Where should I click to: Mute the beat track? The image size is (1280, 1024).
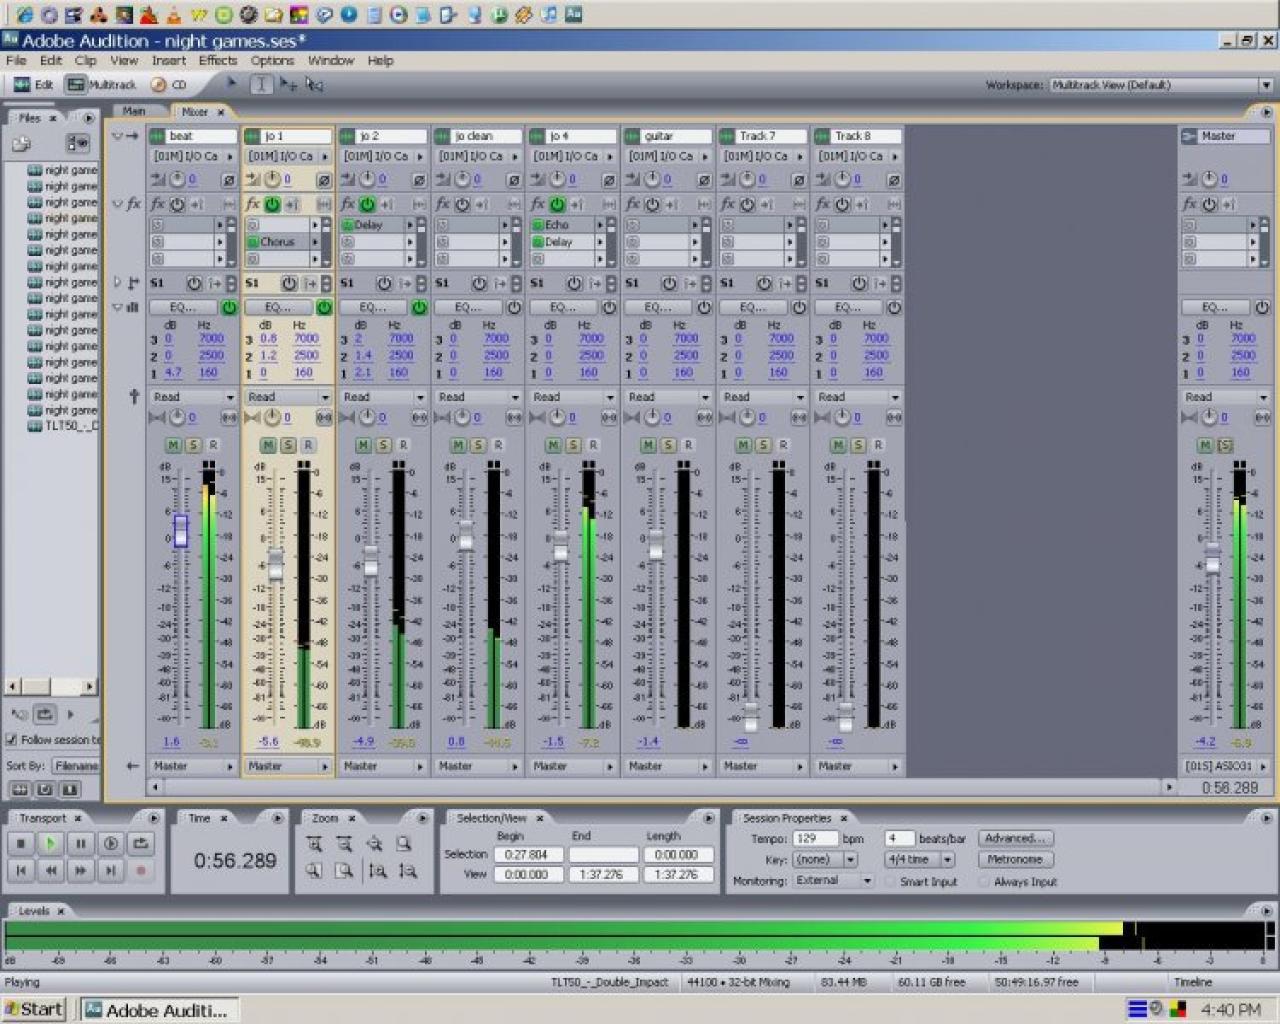173,445
